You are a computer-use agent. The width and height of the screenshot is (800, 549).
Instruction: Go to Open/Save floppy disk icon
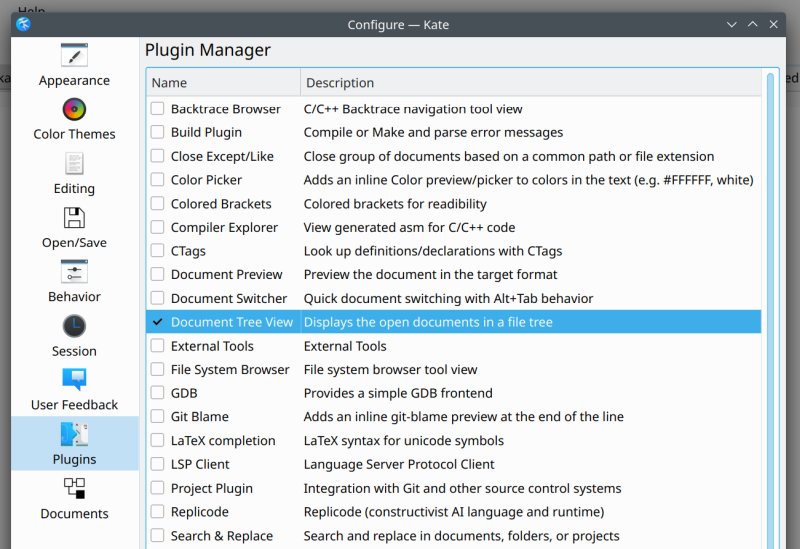tap(74, 217)
